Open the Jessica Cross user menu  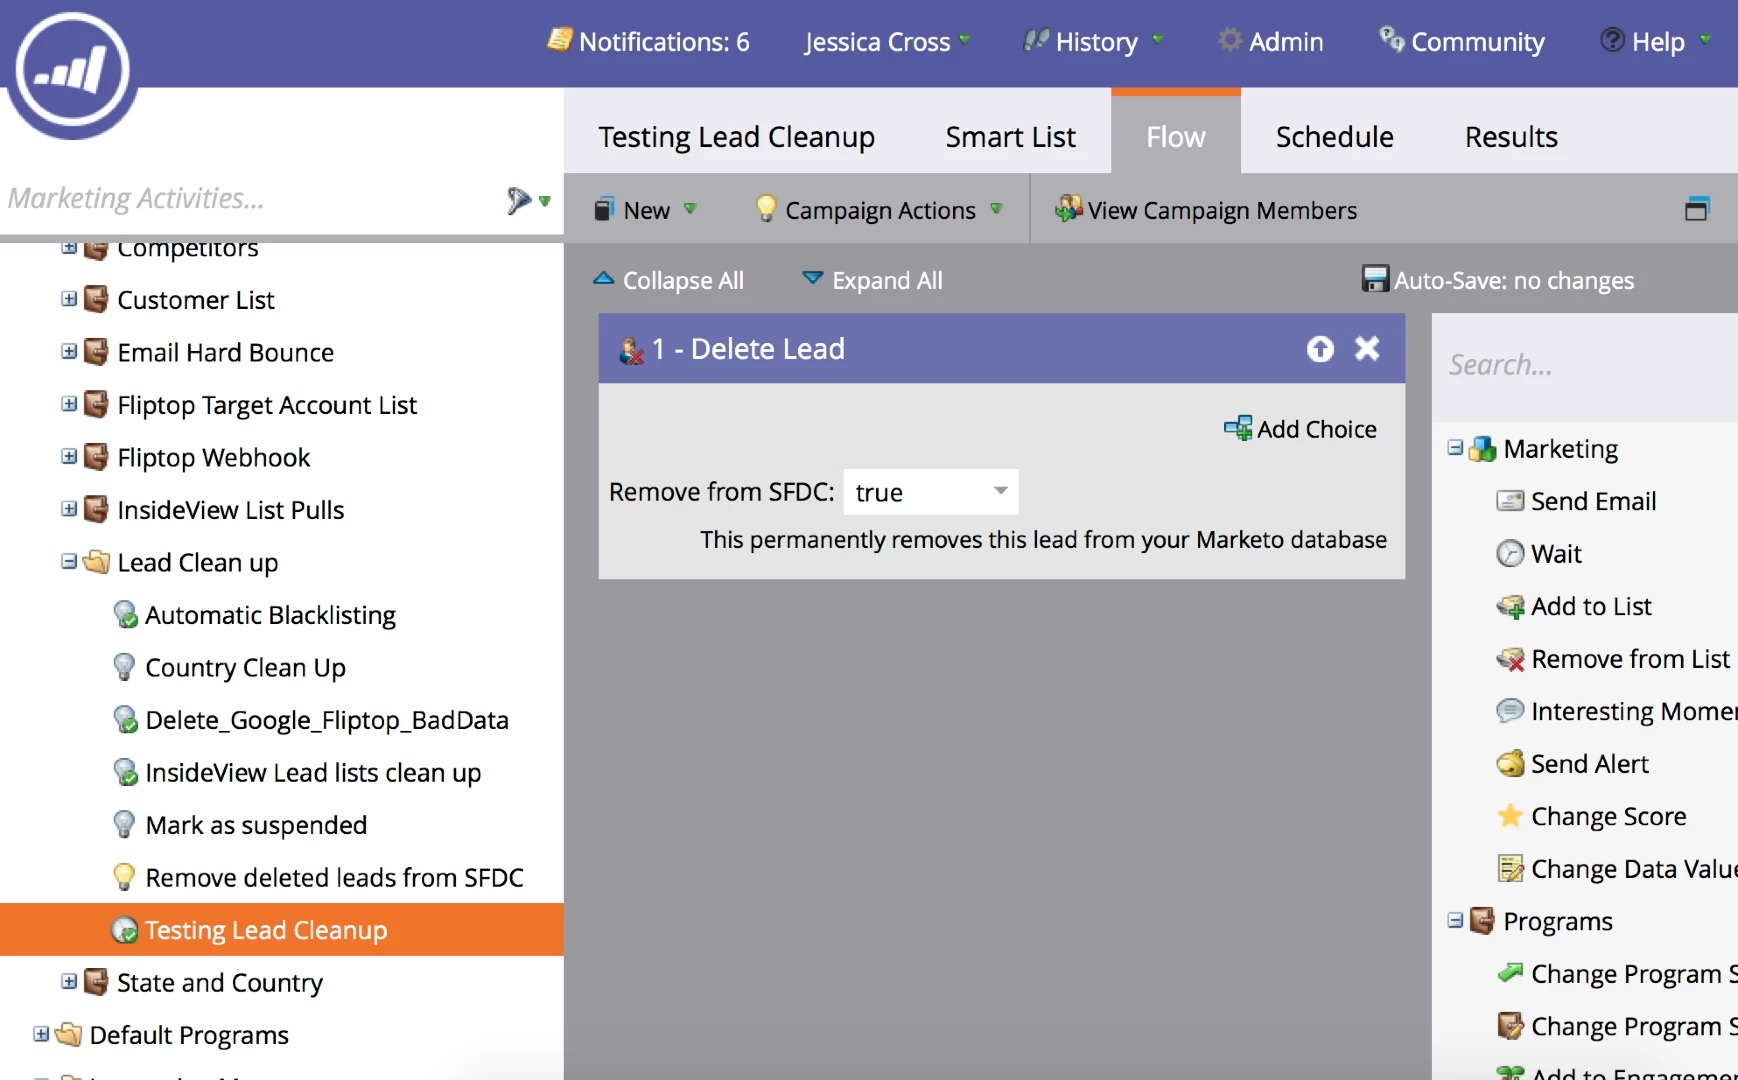pos(887,42)
